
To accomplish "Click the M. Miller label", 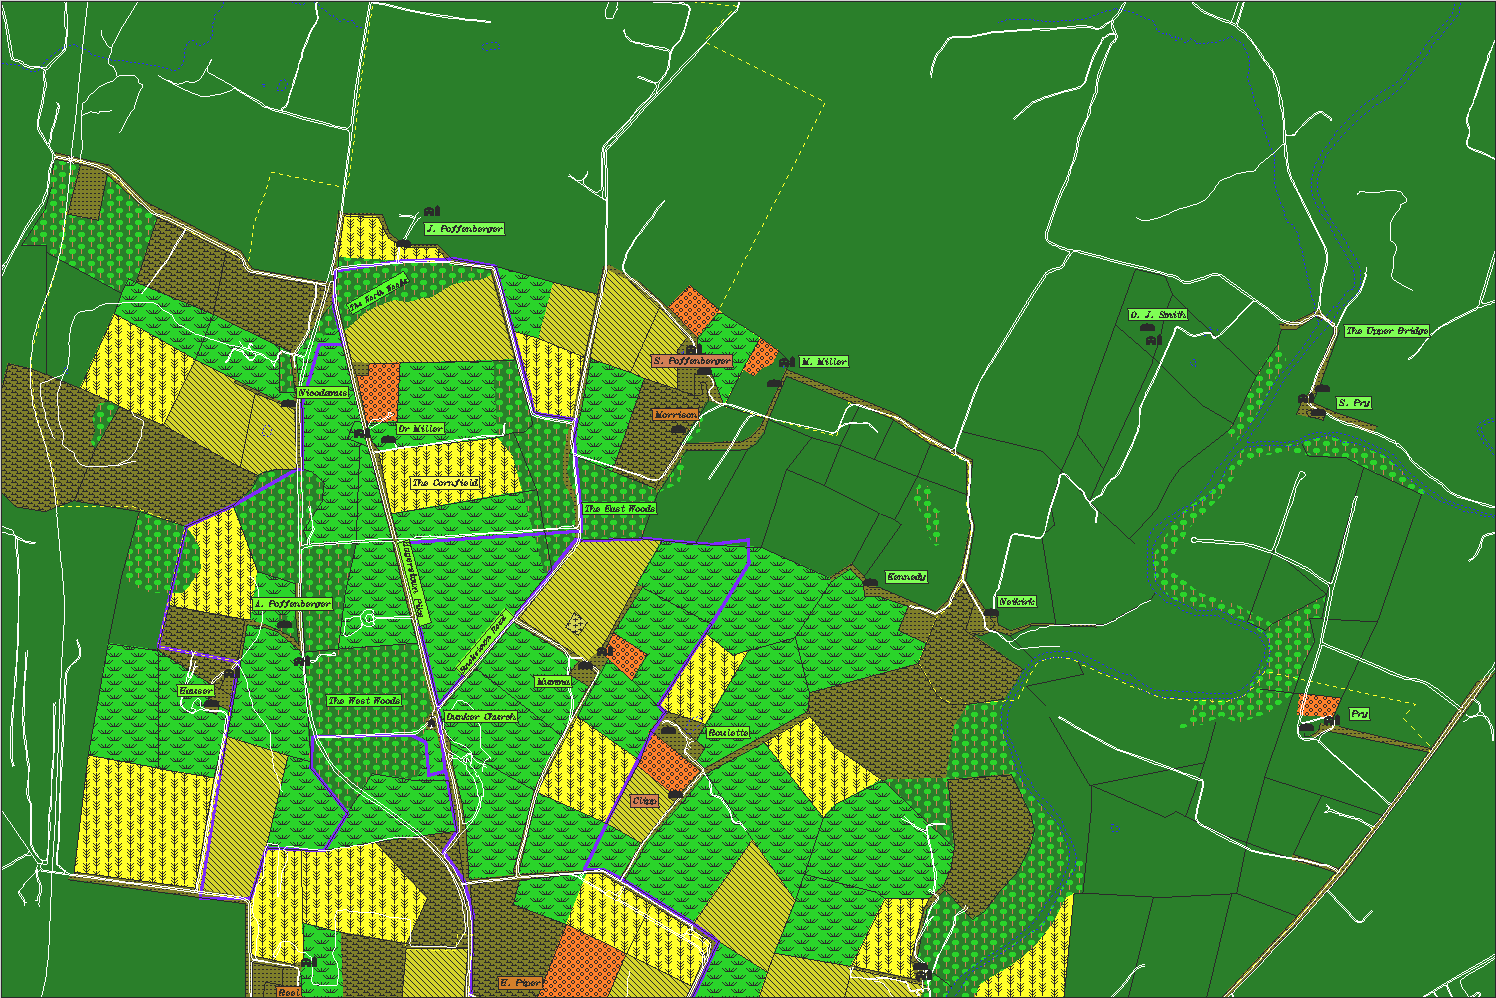I will [x=823, y=361].
